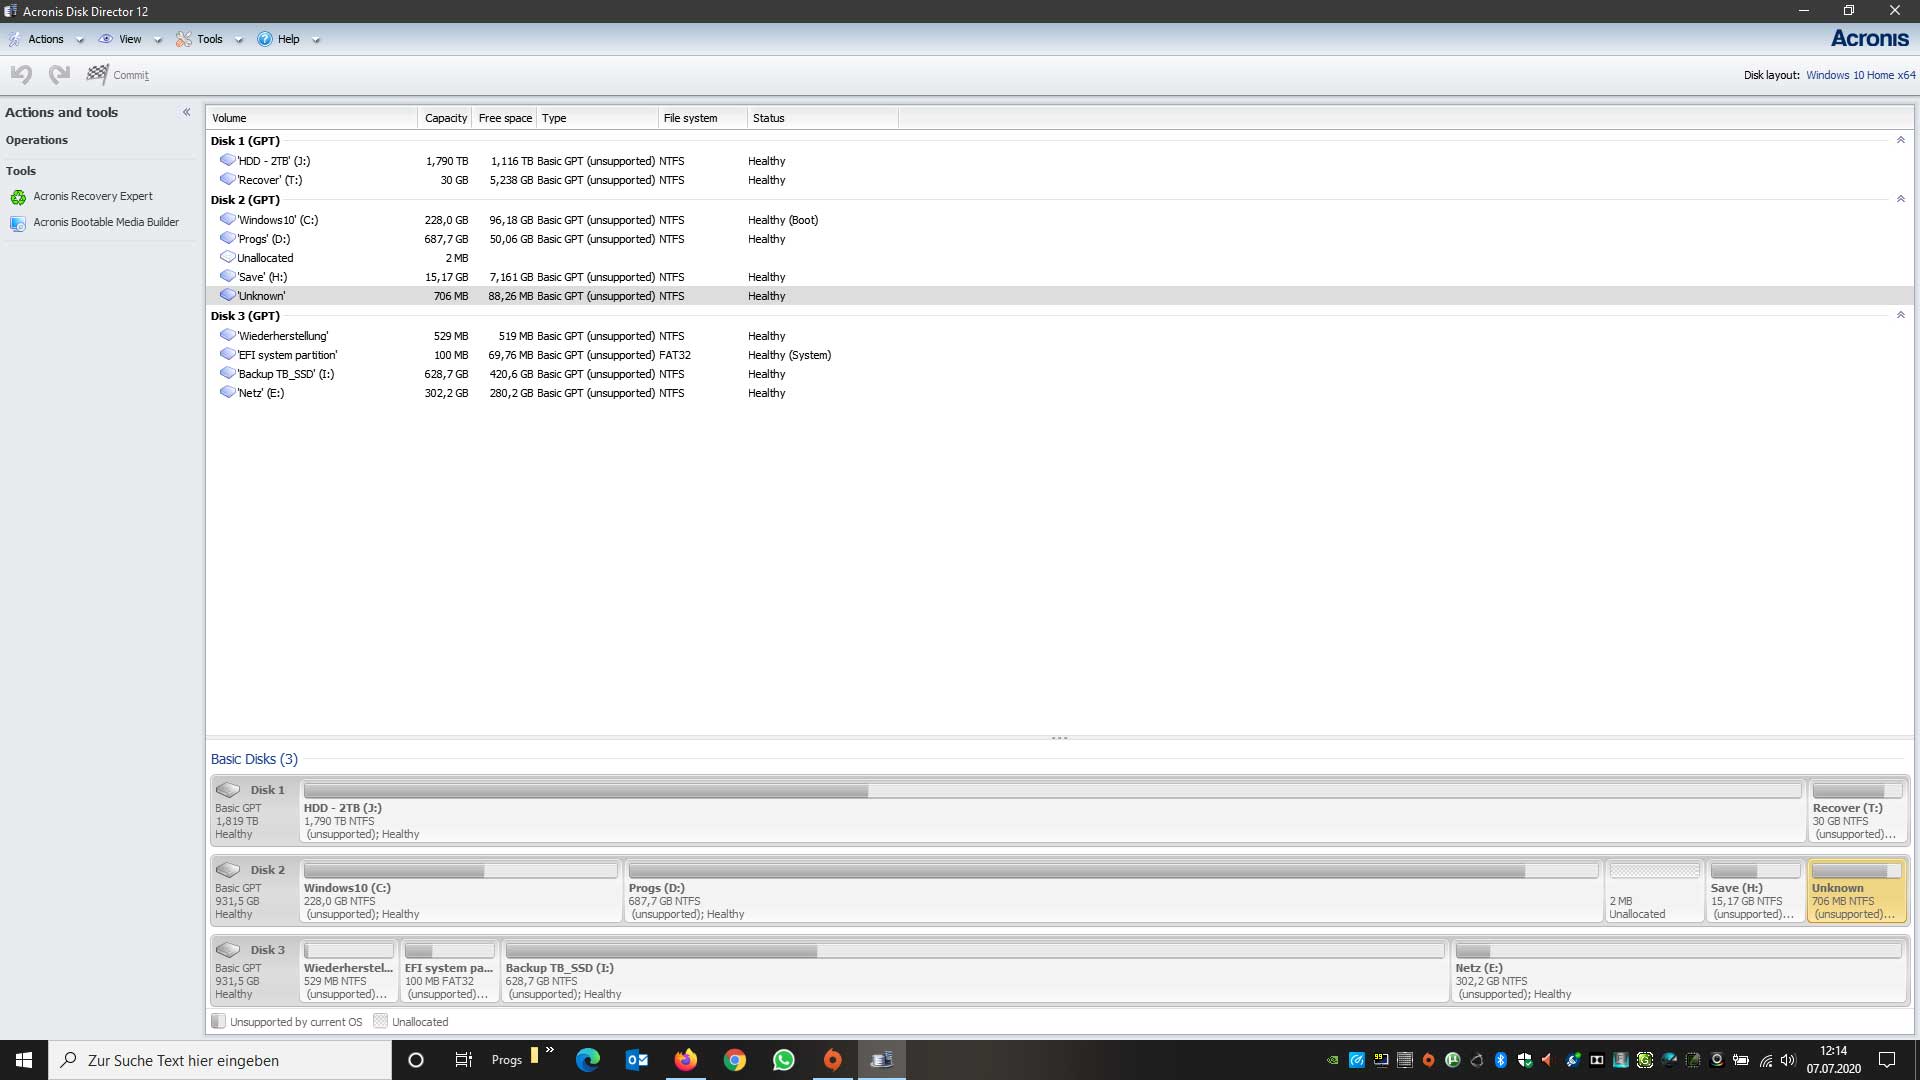The height and width of the screenshot is (1080, 1920).
Task: Click the Windows taskbar search box
Action: pyautogui.click(x=220, y=1060)
